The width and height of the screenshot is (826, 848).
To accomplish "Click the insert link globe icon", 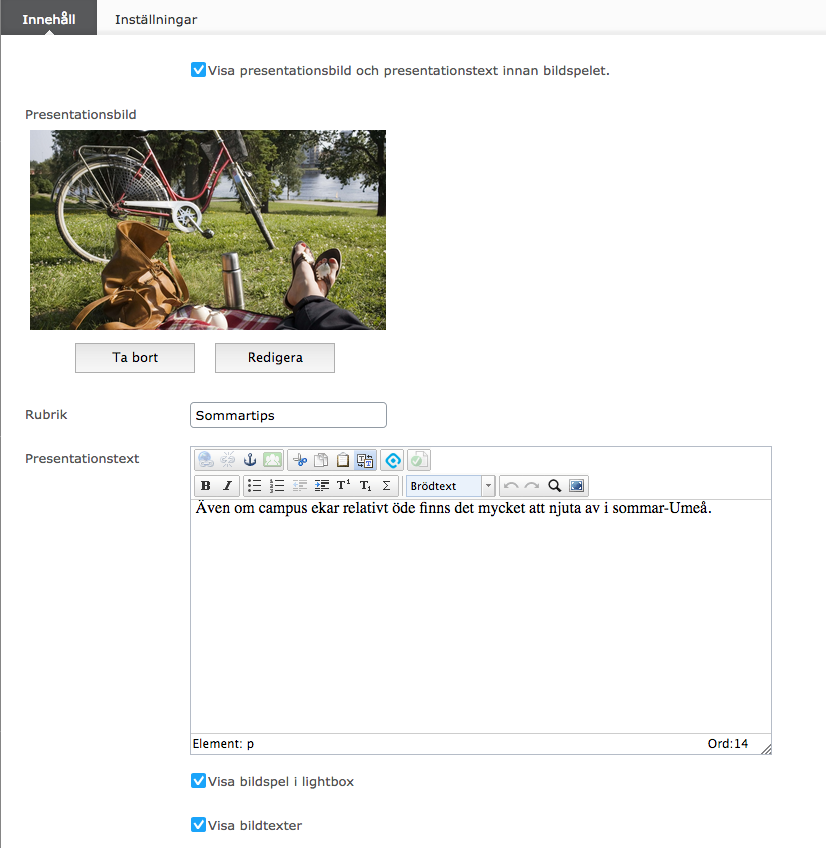I will [206, 460].
